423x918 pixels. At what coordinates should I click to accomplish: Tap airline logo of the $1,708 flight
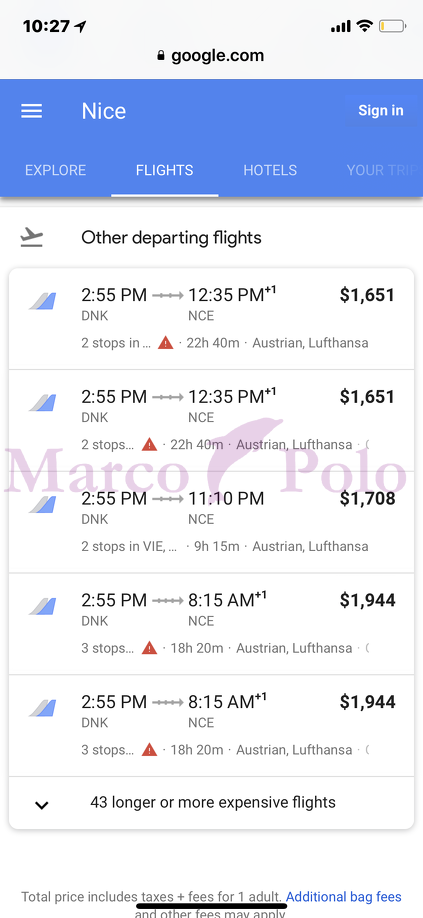pyautogui.click(x=43, y=505)
